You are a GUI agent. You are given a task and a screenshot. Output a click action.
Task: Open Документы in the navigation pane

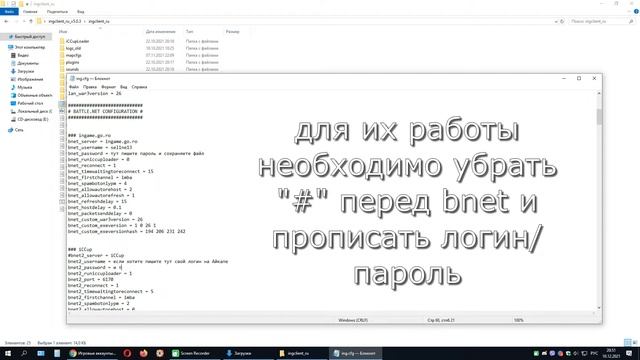coord(24,63)
